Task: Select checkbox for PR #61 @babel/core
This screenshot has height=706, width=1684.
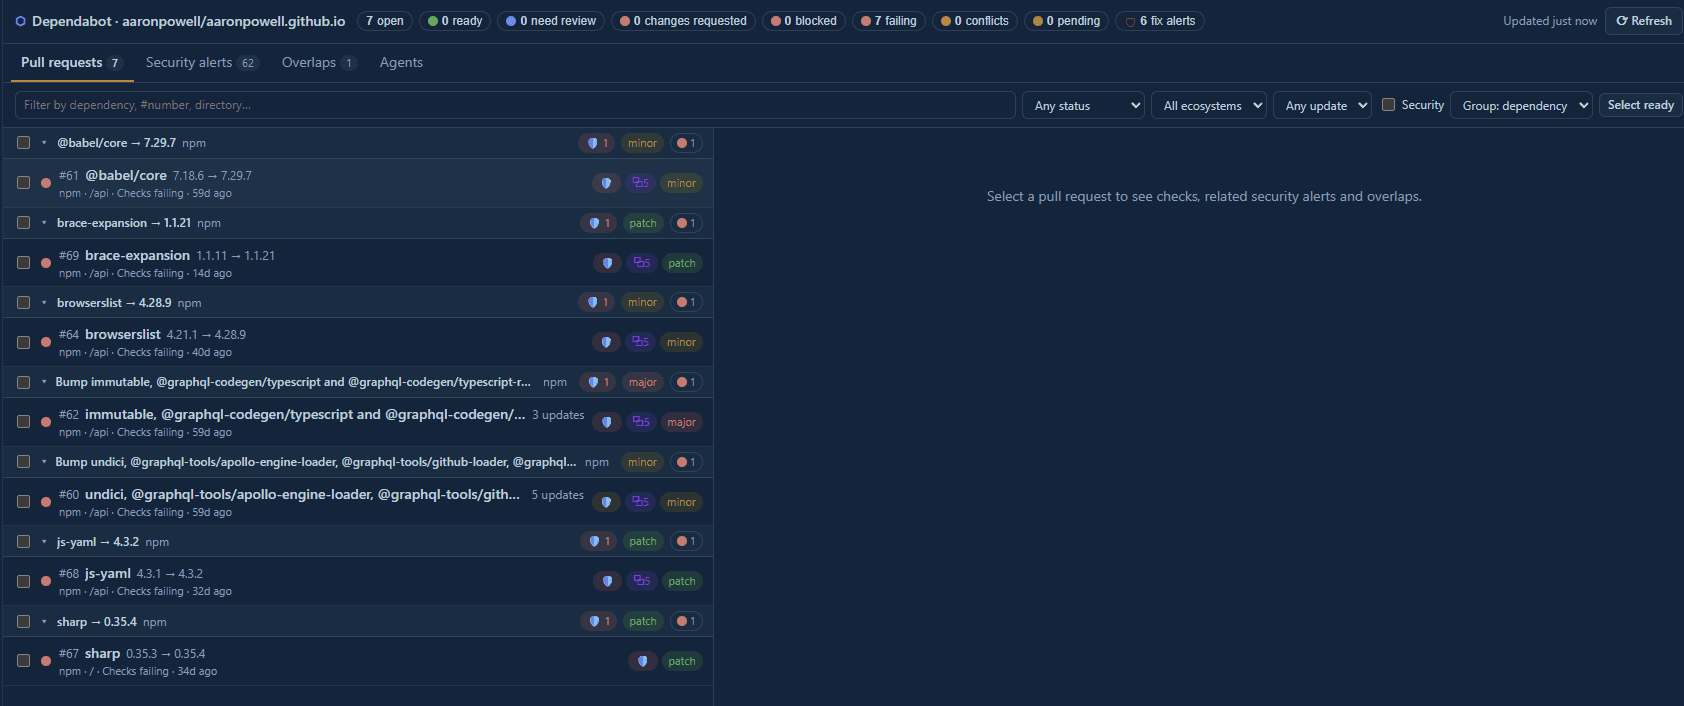Action: click(x=23, y=183)
